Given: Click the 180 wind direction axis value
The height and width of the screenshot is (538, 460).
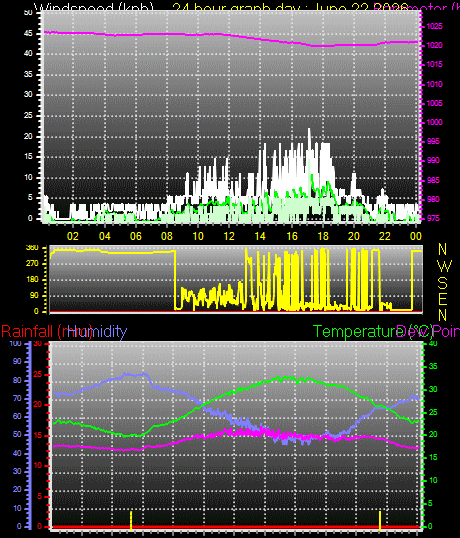Looking at the screenshot, I should click(32, 280).
